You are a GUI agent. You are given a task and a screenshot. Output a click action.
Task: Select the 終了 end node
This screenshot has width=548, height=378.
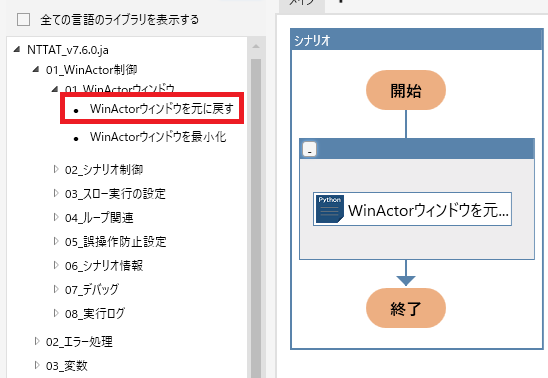[406, 308]
